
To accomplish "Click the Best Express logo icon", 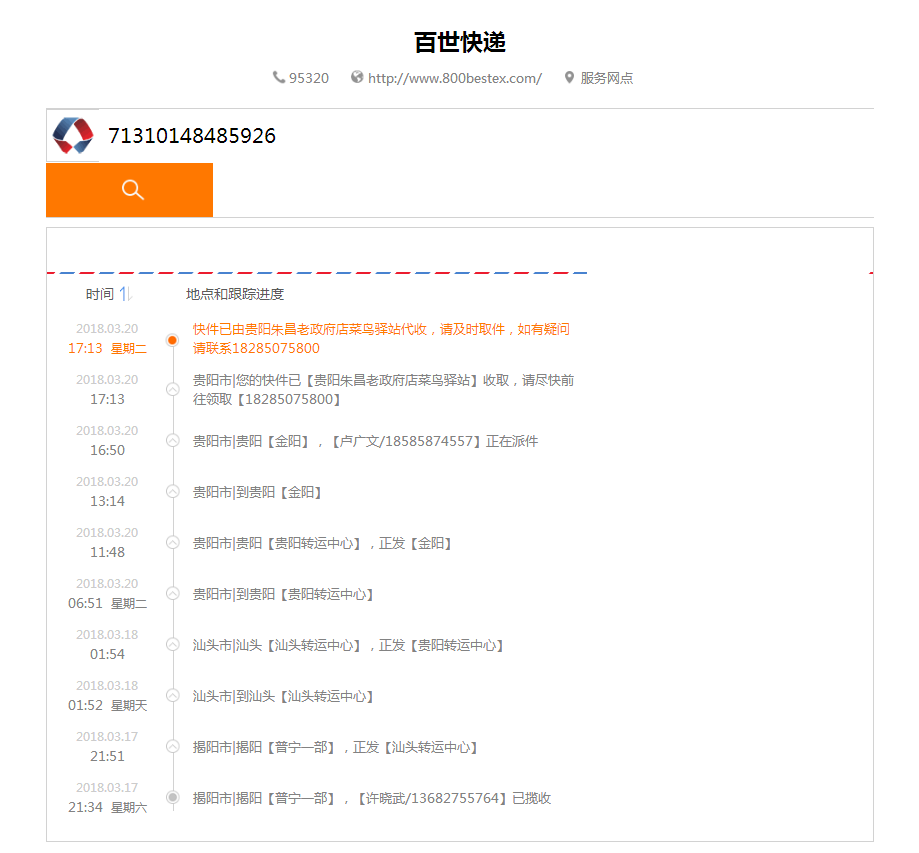I will (x=73, y=135).
